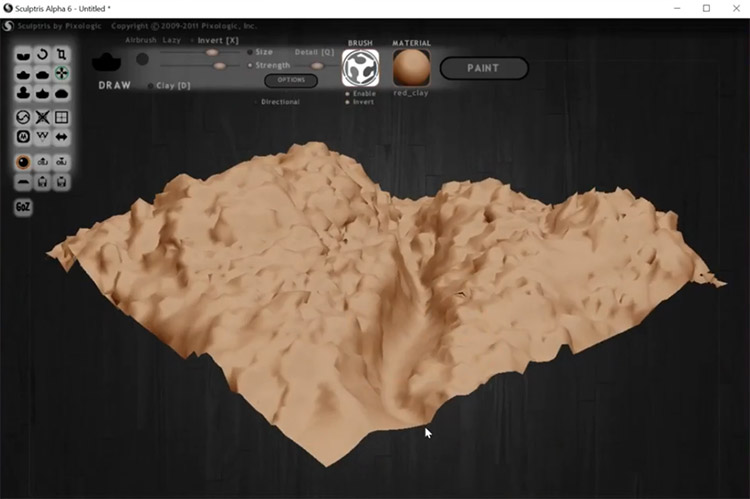Switch to PAINT mode
The height and width of the screenshot is (499, 750).
(484, 68)
